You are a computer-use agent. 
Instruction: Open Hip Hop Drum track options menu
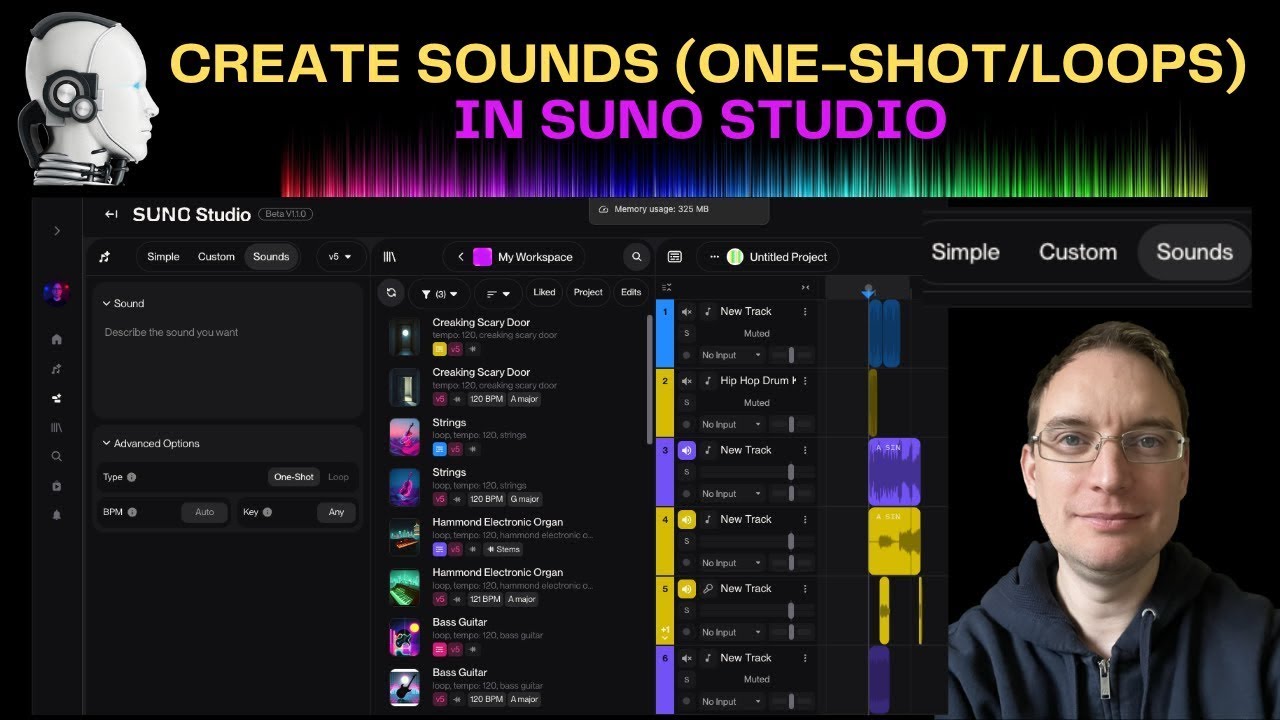[x=805, y=381]
